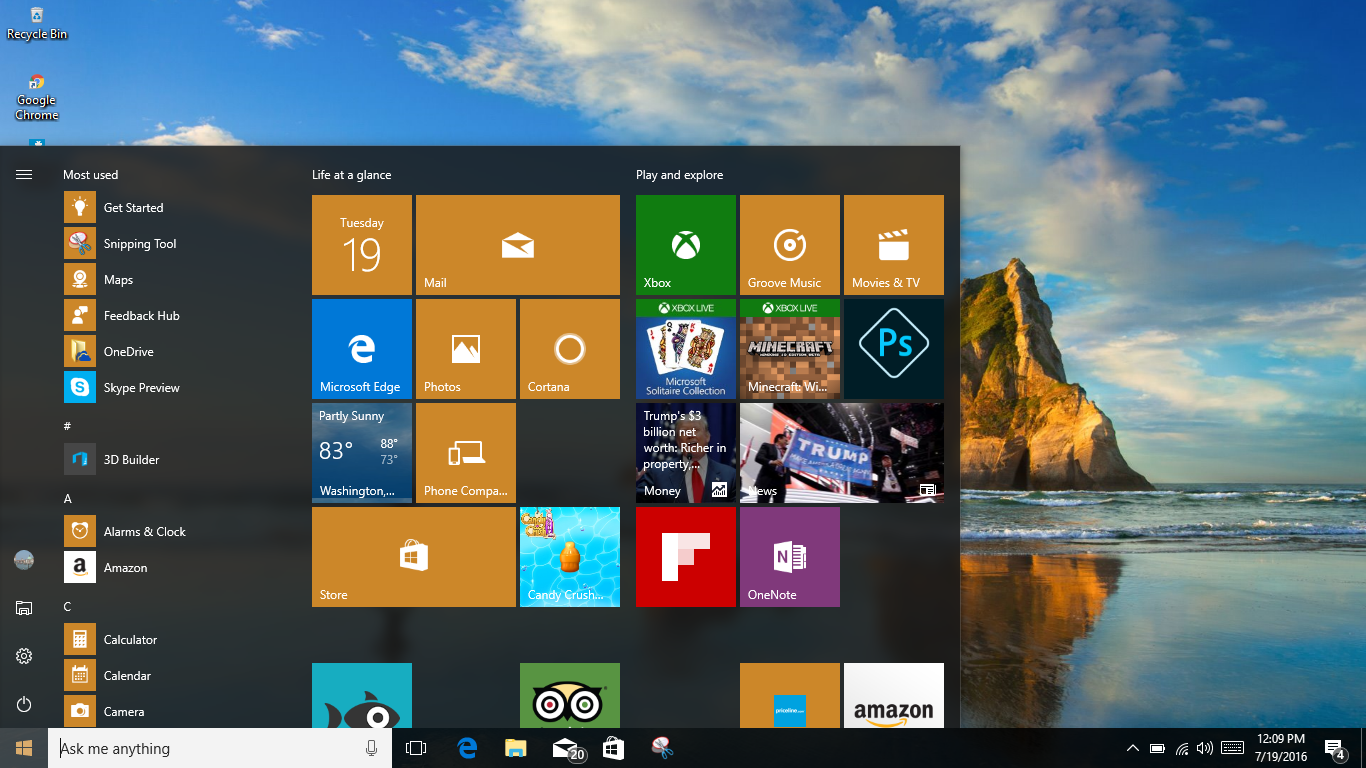Screen dimensions: 1366x768
Task: Launch Candy Crush tile
Action: point(570,557)
